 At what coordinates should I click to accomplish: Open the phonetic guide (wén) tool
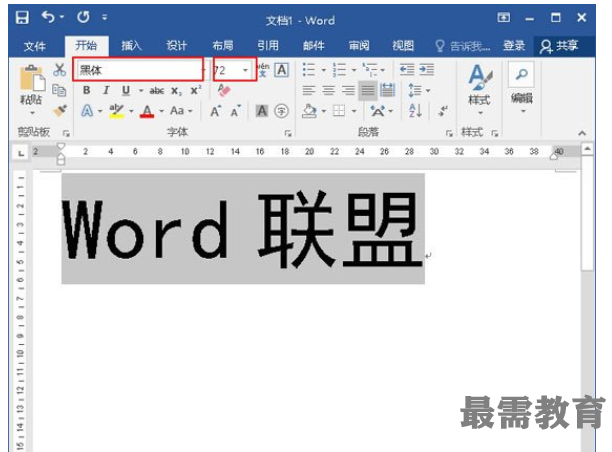tap(263, 70)
